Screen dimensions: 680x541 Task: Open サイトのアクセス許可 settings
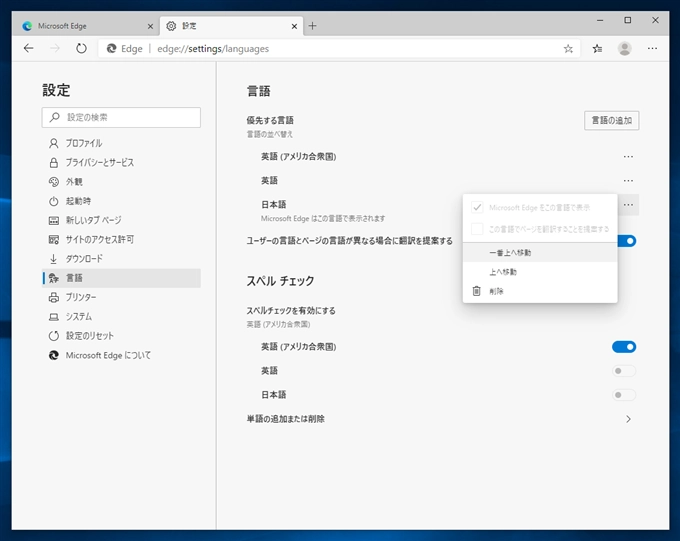pyautogui.click(x=121, y=239)
